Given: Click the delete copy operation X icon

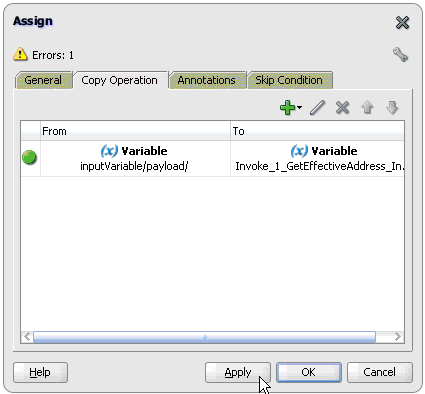Looking at the screenshot, I should [x=342, y=108].
